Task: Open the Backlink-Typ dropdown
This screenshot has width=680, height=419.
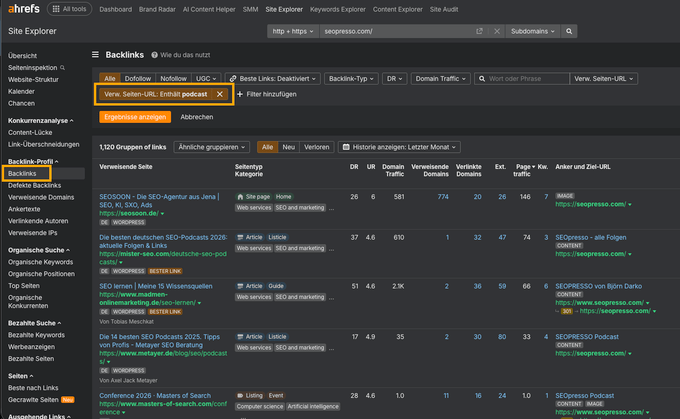Action: [x=351, y=79]
